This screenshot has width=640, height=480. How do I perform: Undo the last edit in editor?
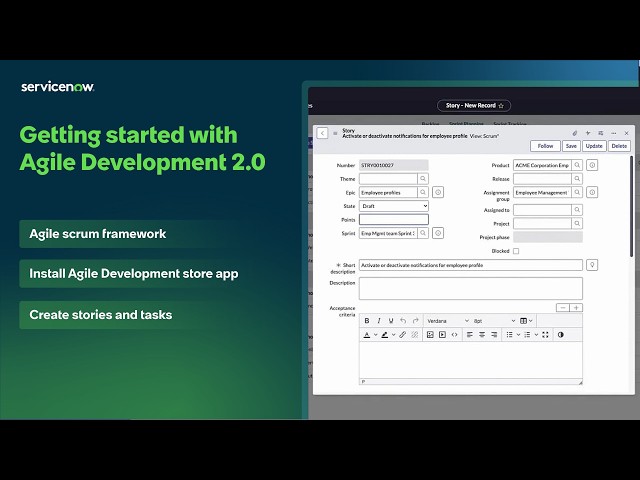point(403,321)
